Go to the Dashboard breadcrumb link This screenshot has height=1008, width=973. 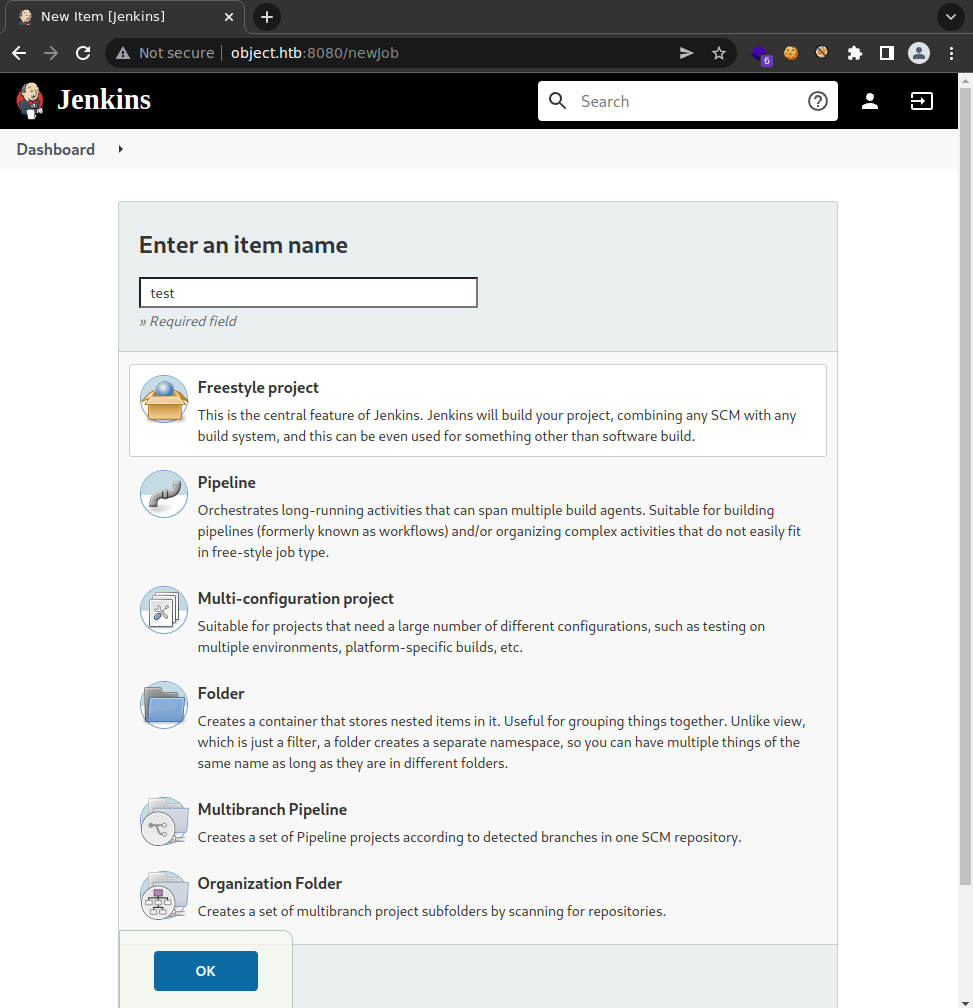coord(56,149)
